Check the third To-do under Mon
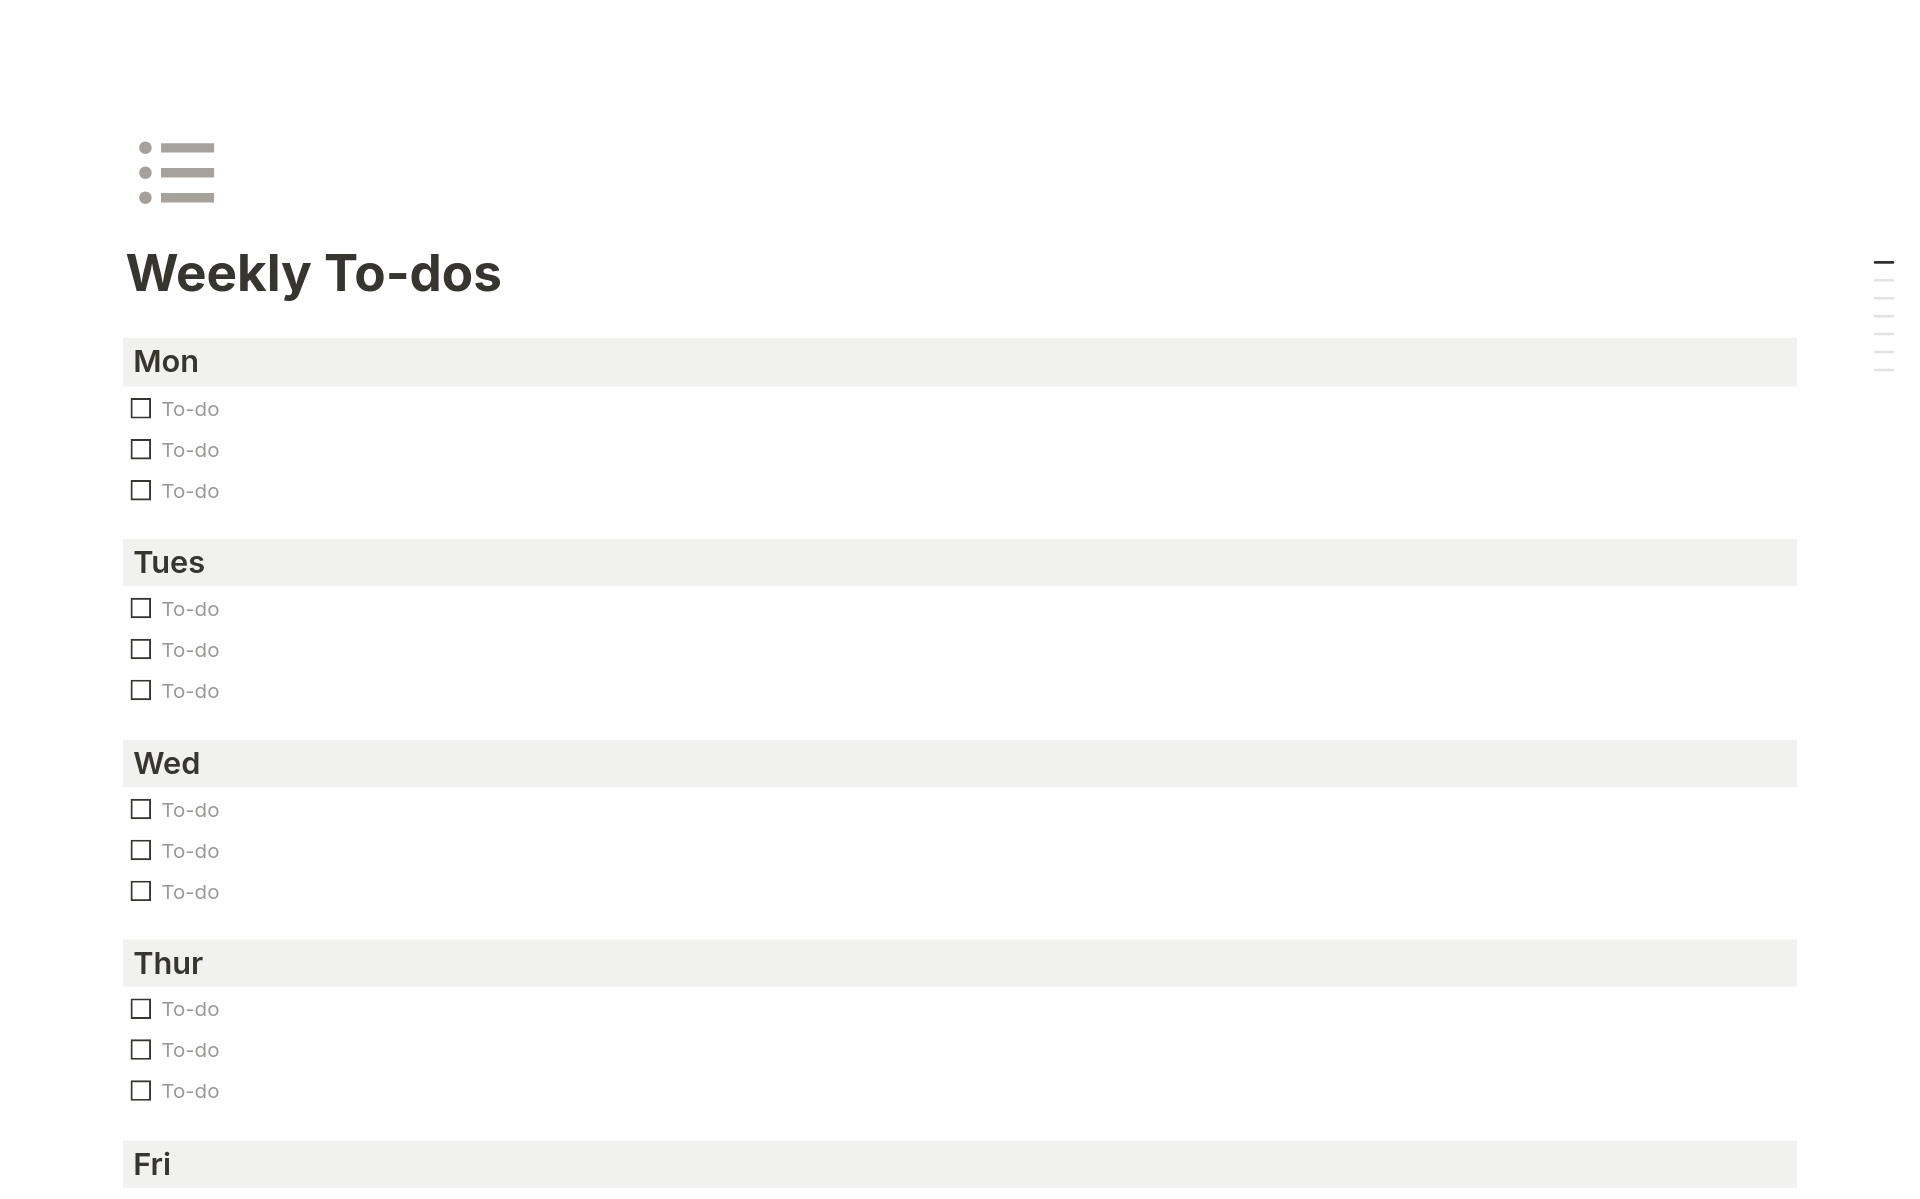This screenshot has height=1199, width=1920. [x=141, y=490]
